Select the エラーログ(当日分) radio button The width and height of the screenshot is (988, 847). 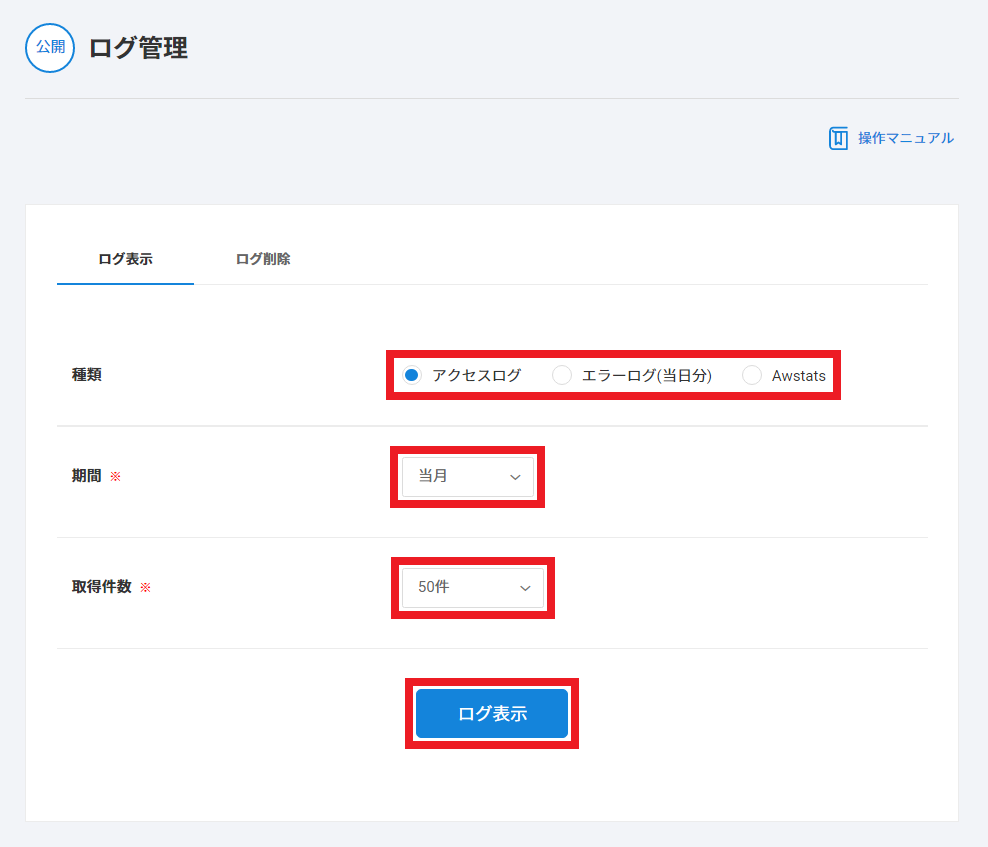pos(562,376)
